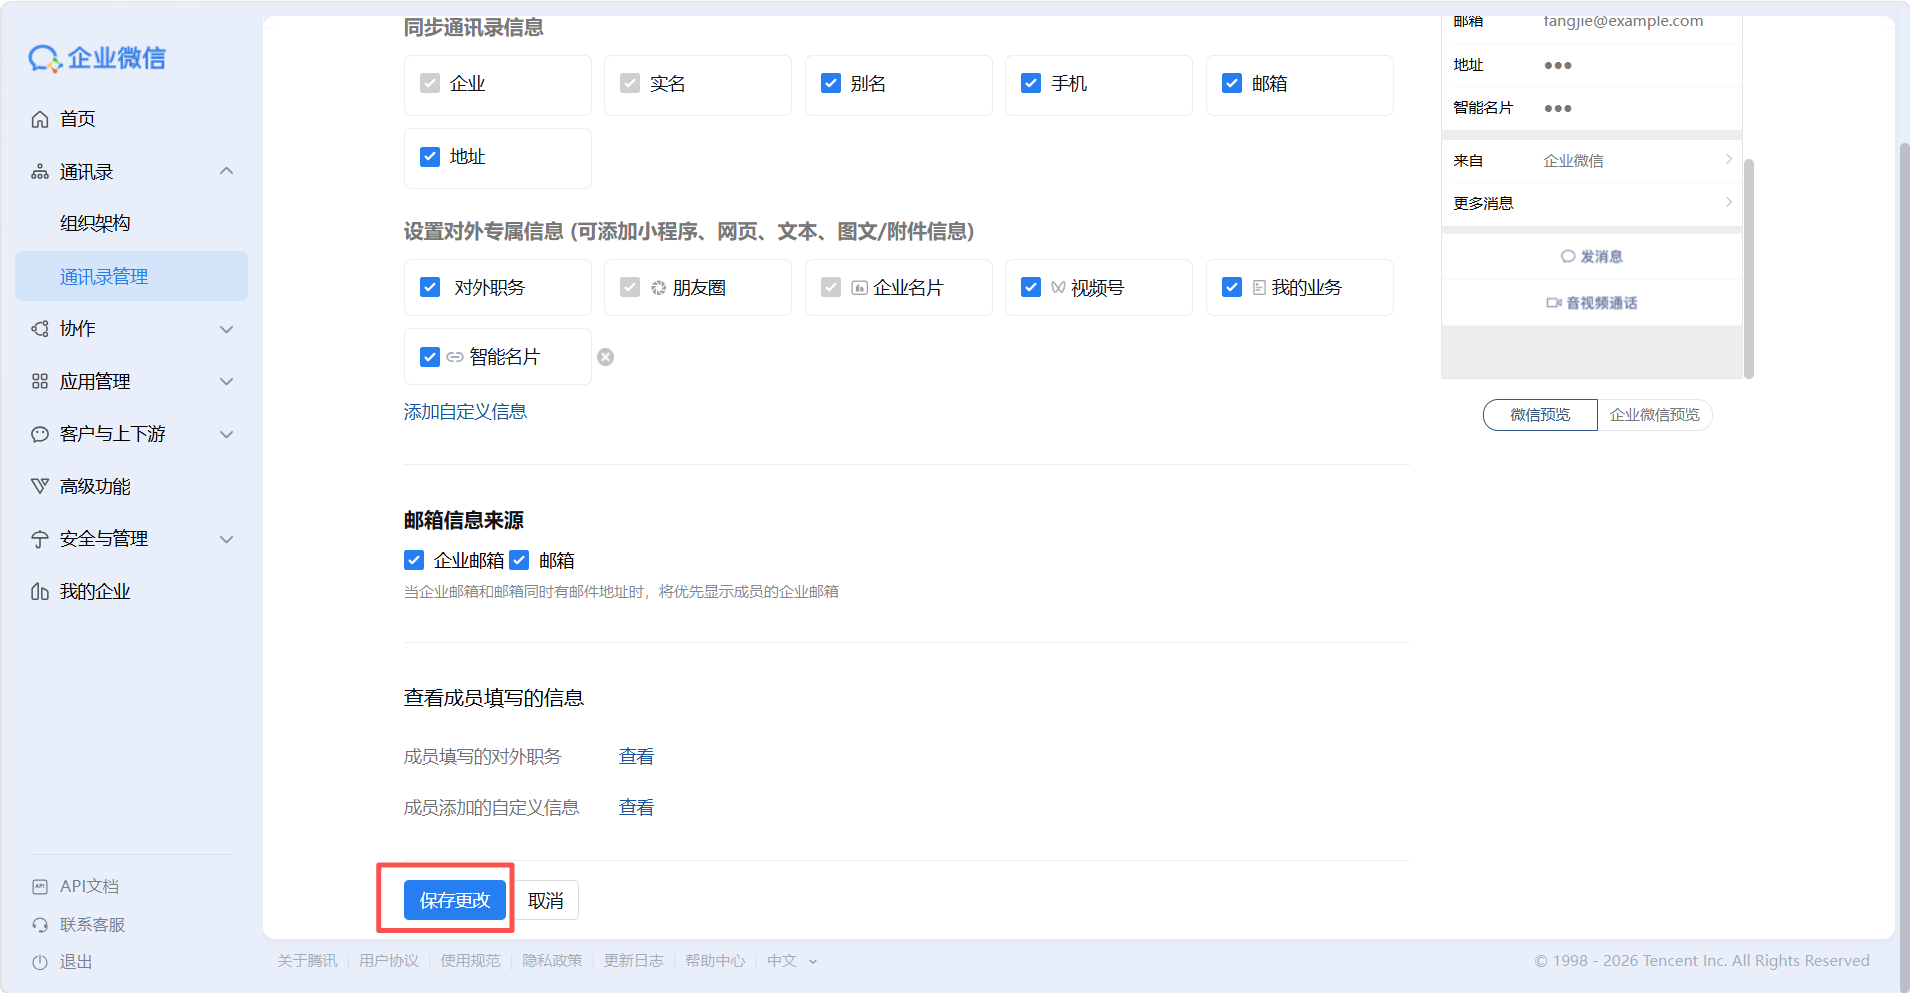This screenshot has width=1910, height=993.
Task: Click the grid icon beside 应用管理
Action: [40, 381]
